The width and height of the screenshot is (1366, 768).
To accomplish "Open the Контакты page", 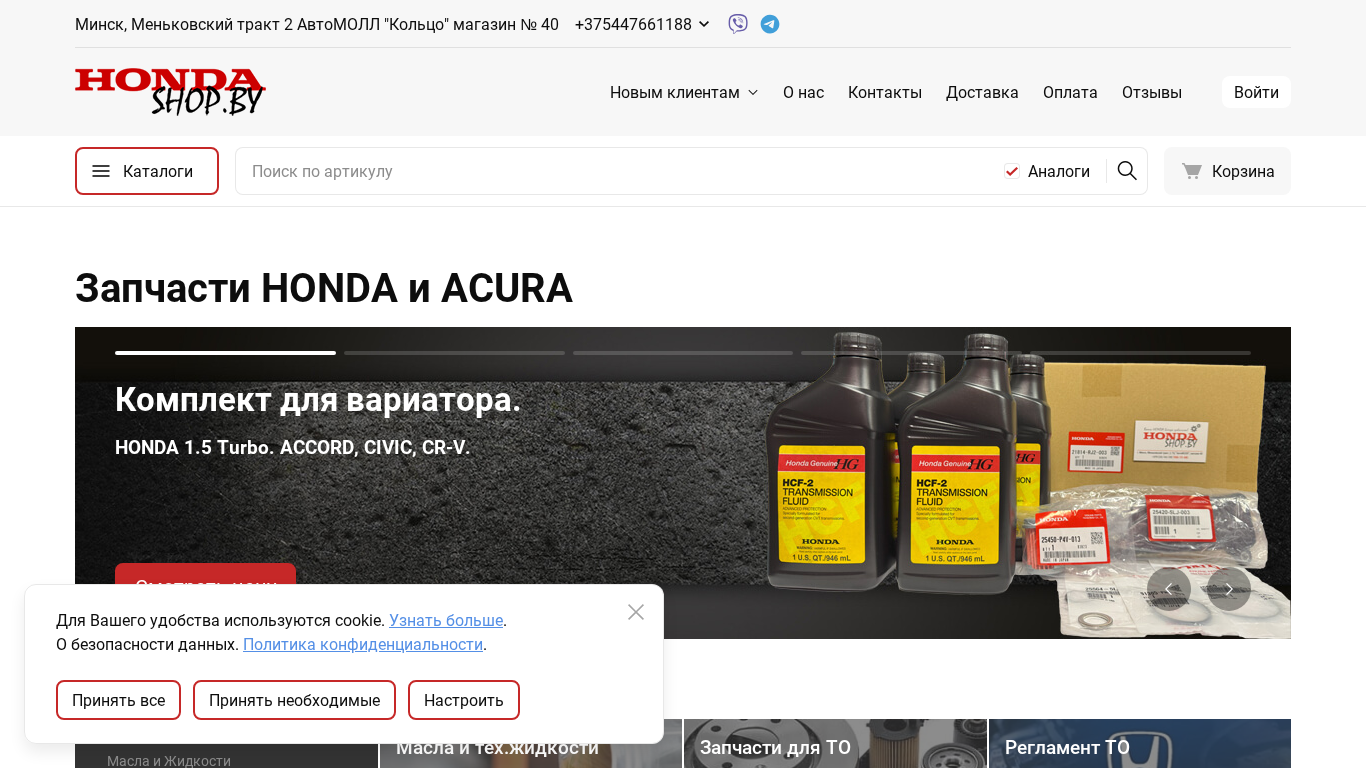I will (x=885, y=92).
